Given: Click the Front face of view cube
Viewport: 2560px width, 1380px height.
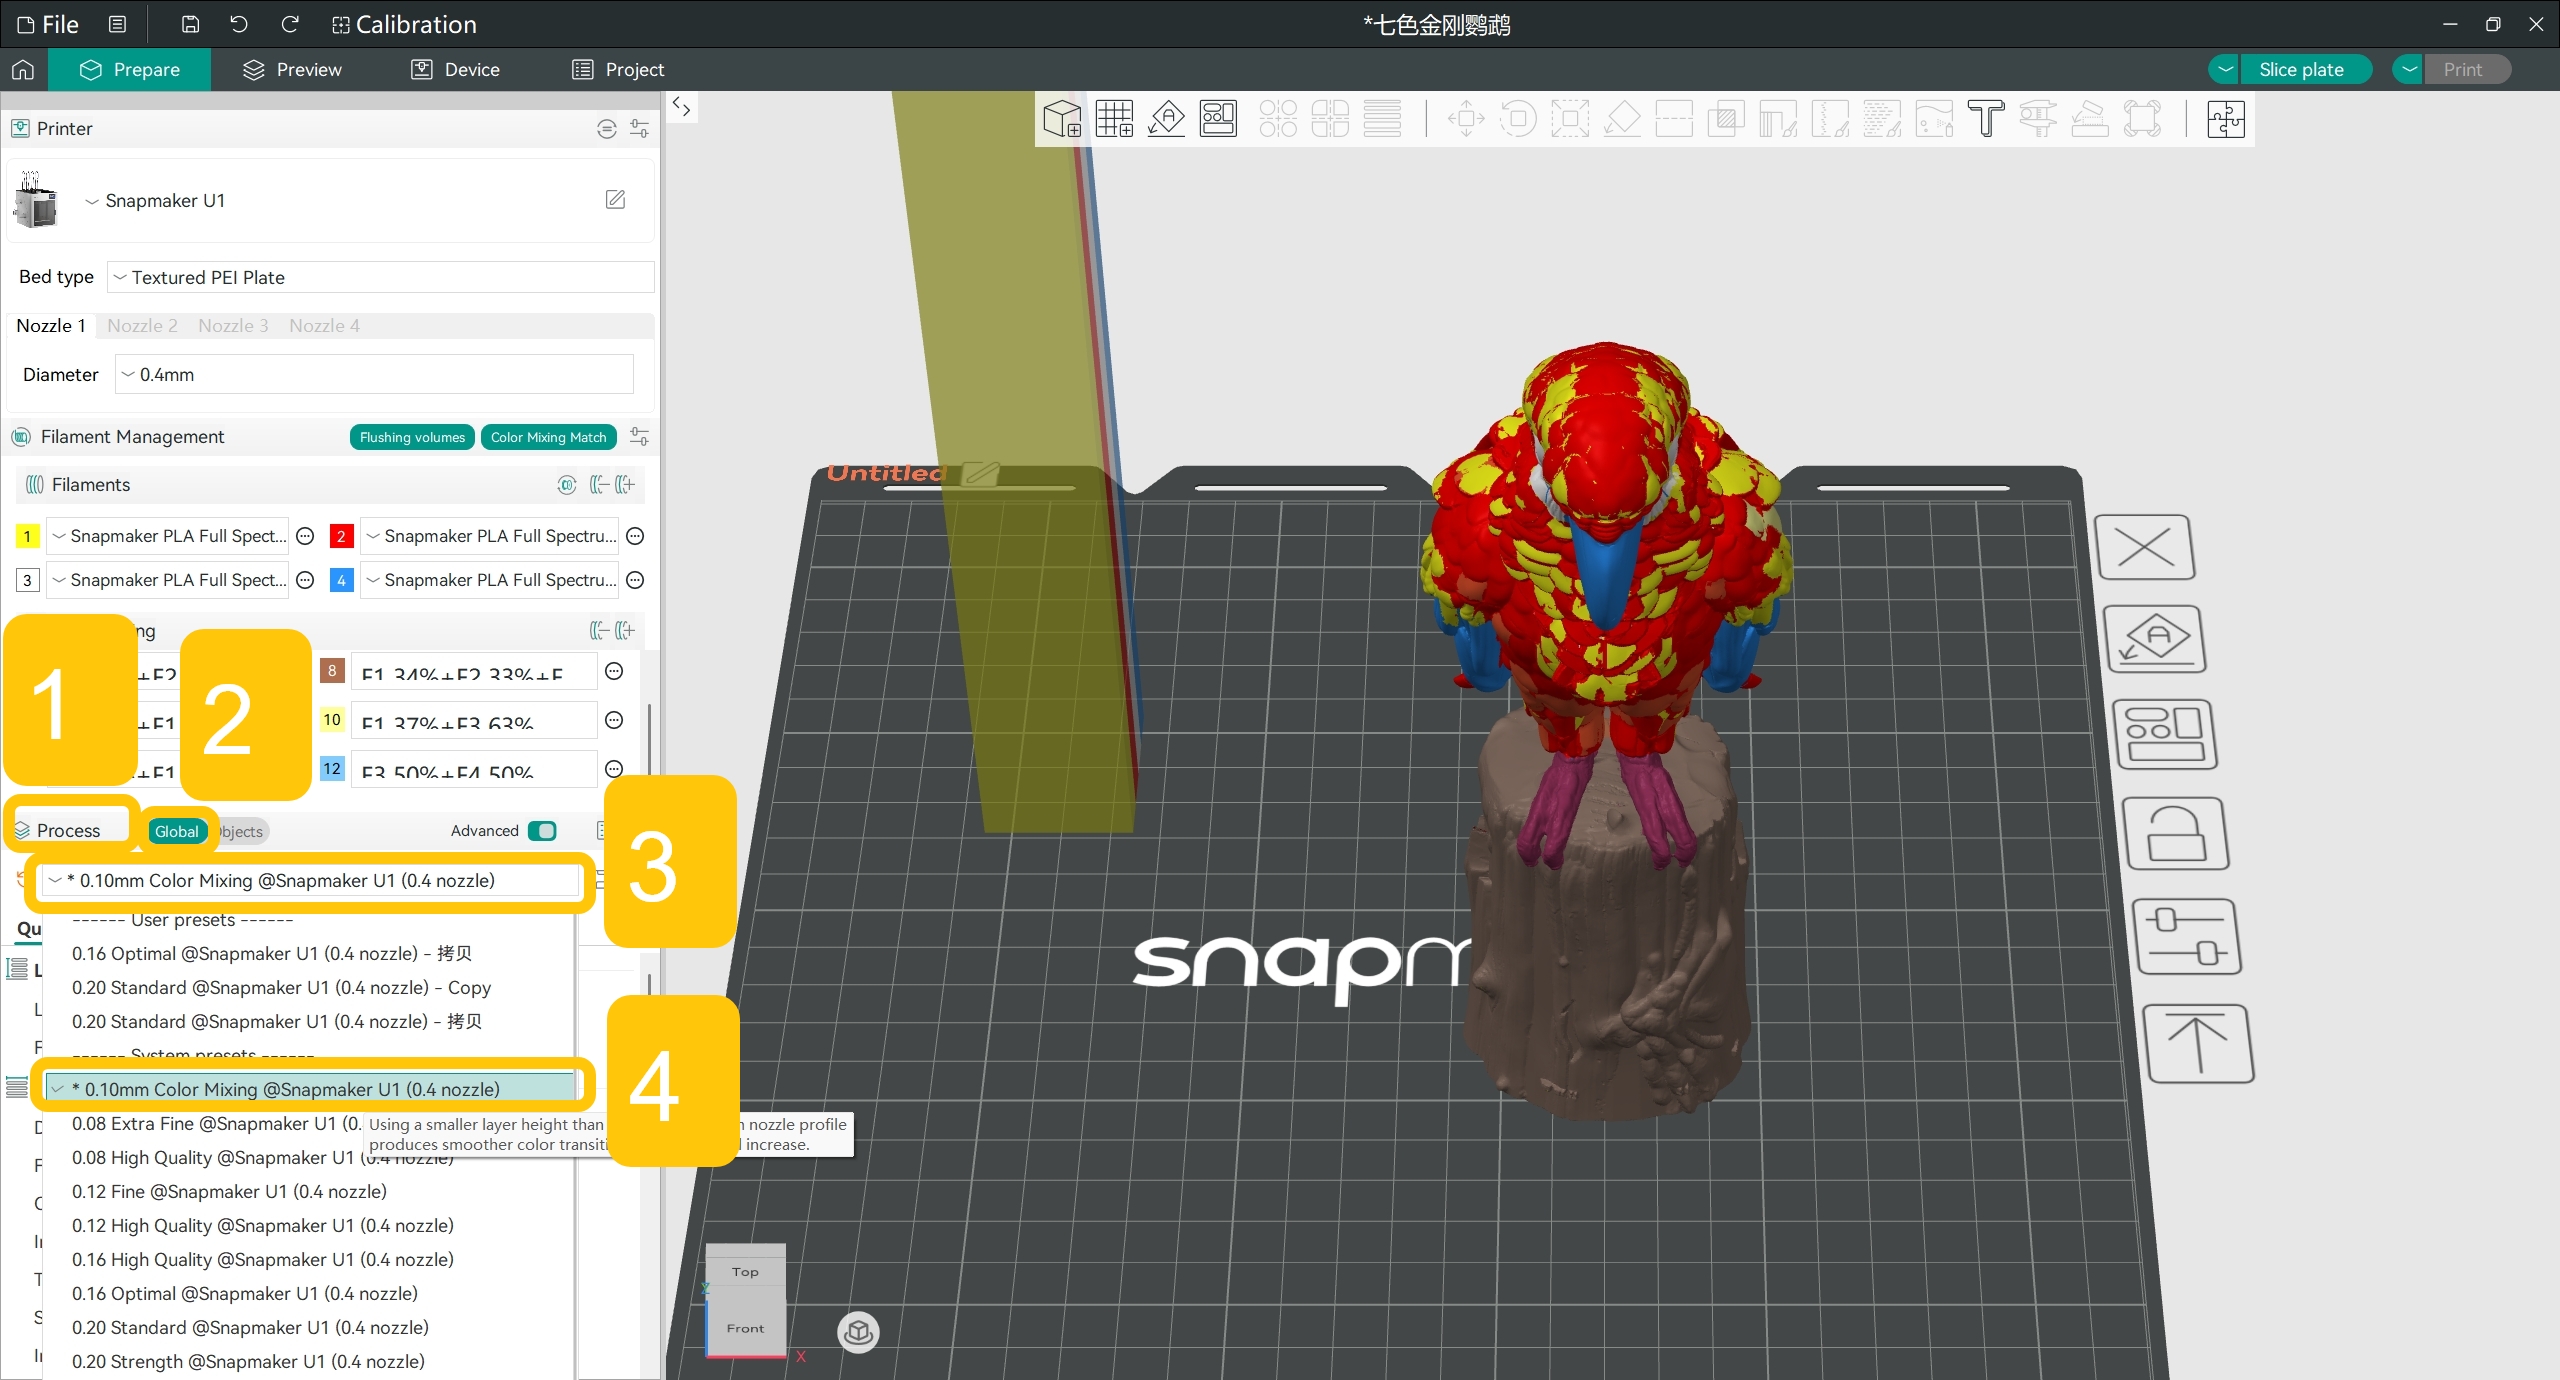Looking at the screenshot, I should (x=745, y=1328).
